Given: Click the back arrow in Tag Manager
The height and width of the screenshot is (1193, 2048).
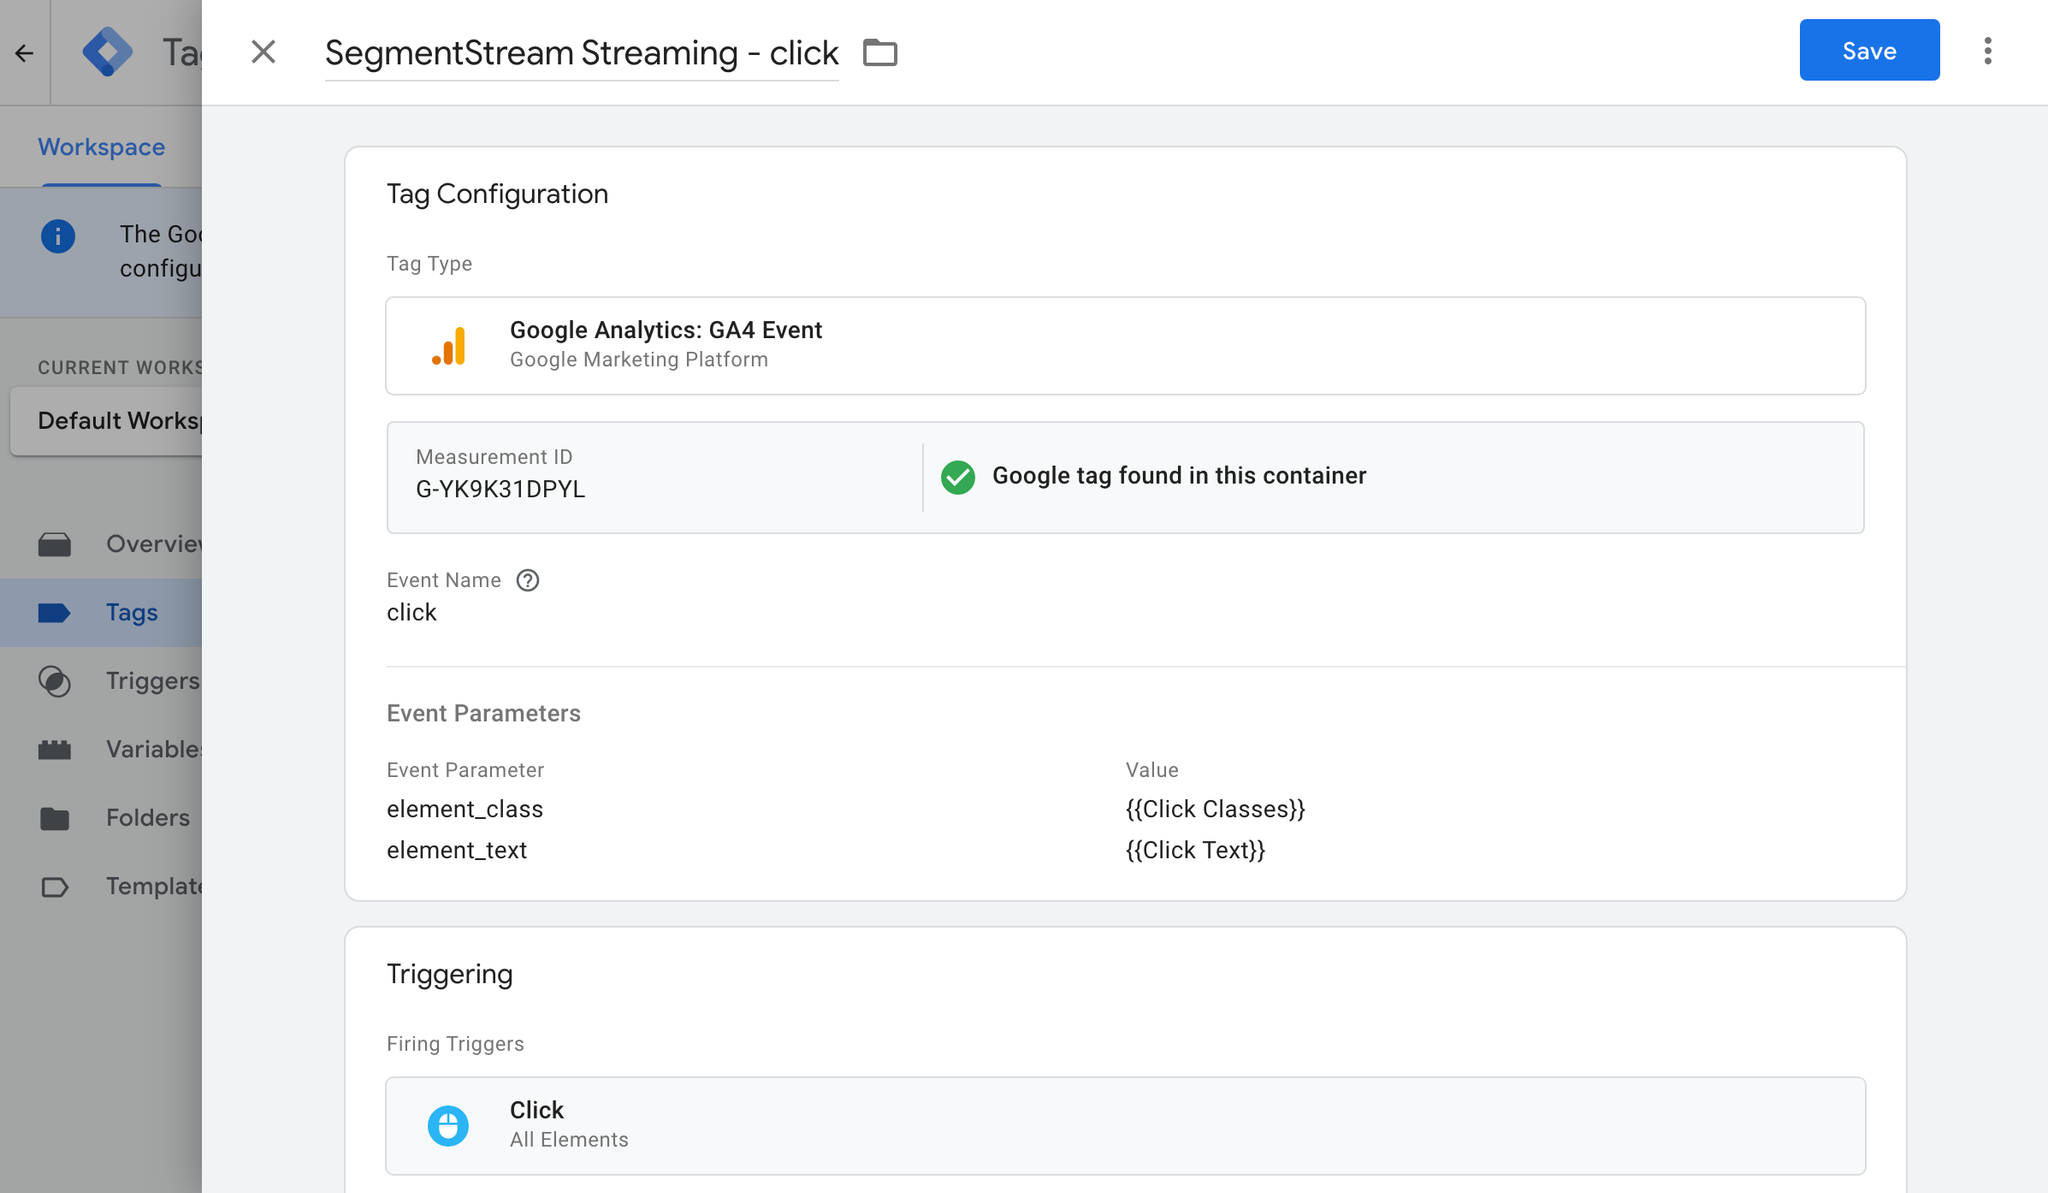Looking at the screenshot, I should (x=24, y=53).
